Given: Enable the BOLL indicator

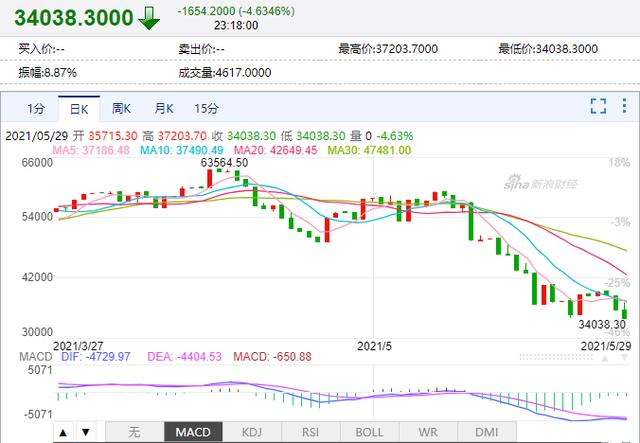Looking at the screenshot, I should [369, 432].
